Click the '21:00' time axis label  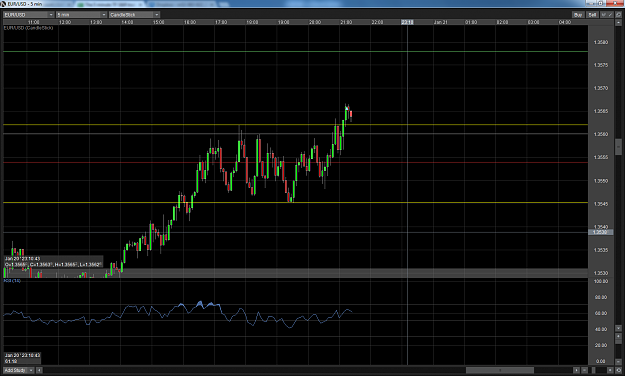click(x=346, y=22)
